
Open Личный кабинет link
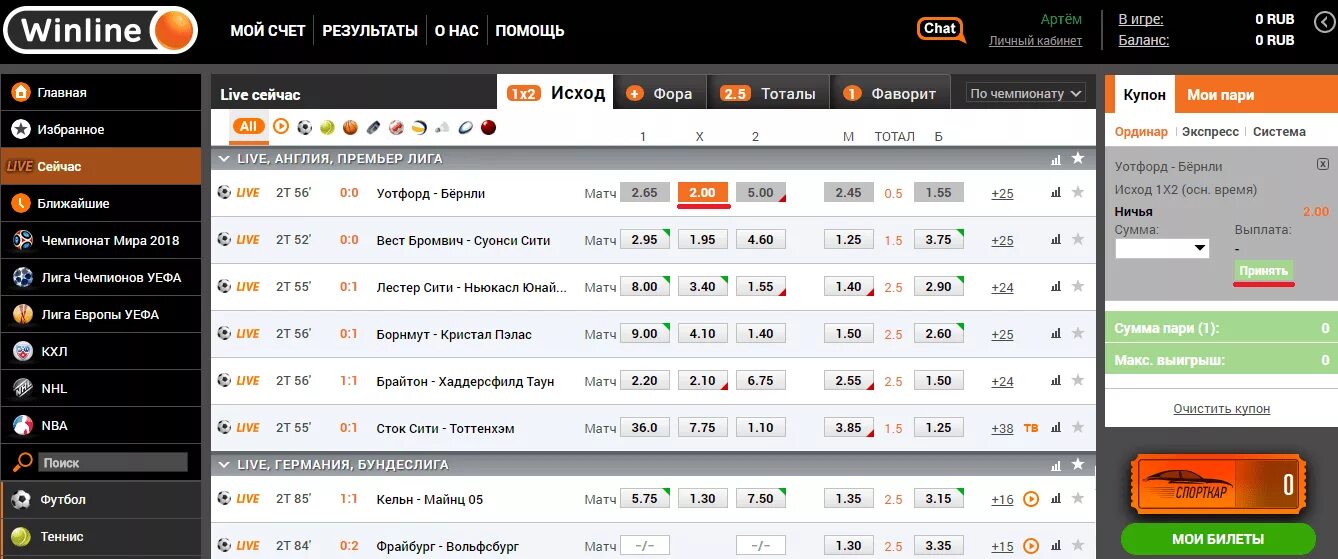1036,41
